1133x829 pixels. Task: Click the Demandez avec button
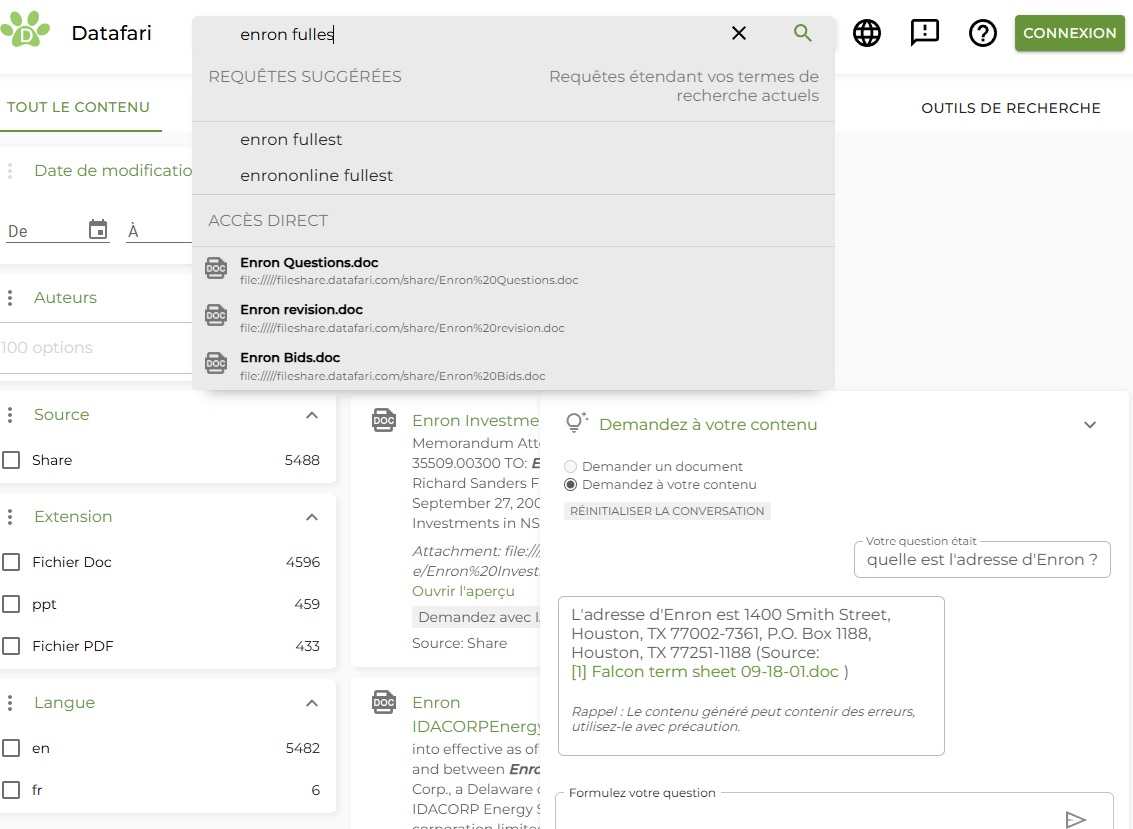(476, 617)
